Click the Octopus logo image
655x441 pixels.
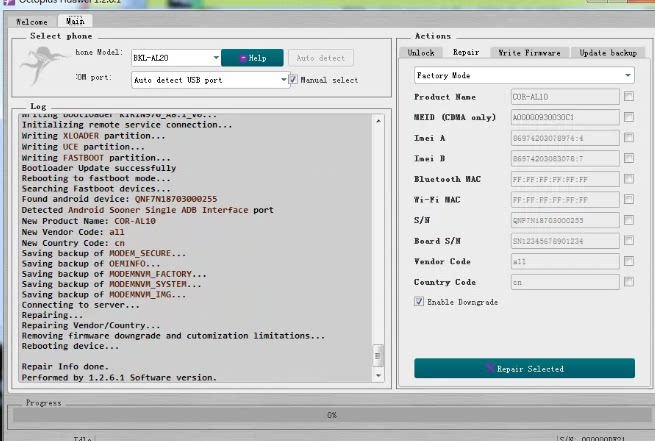pos(43,65)
